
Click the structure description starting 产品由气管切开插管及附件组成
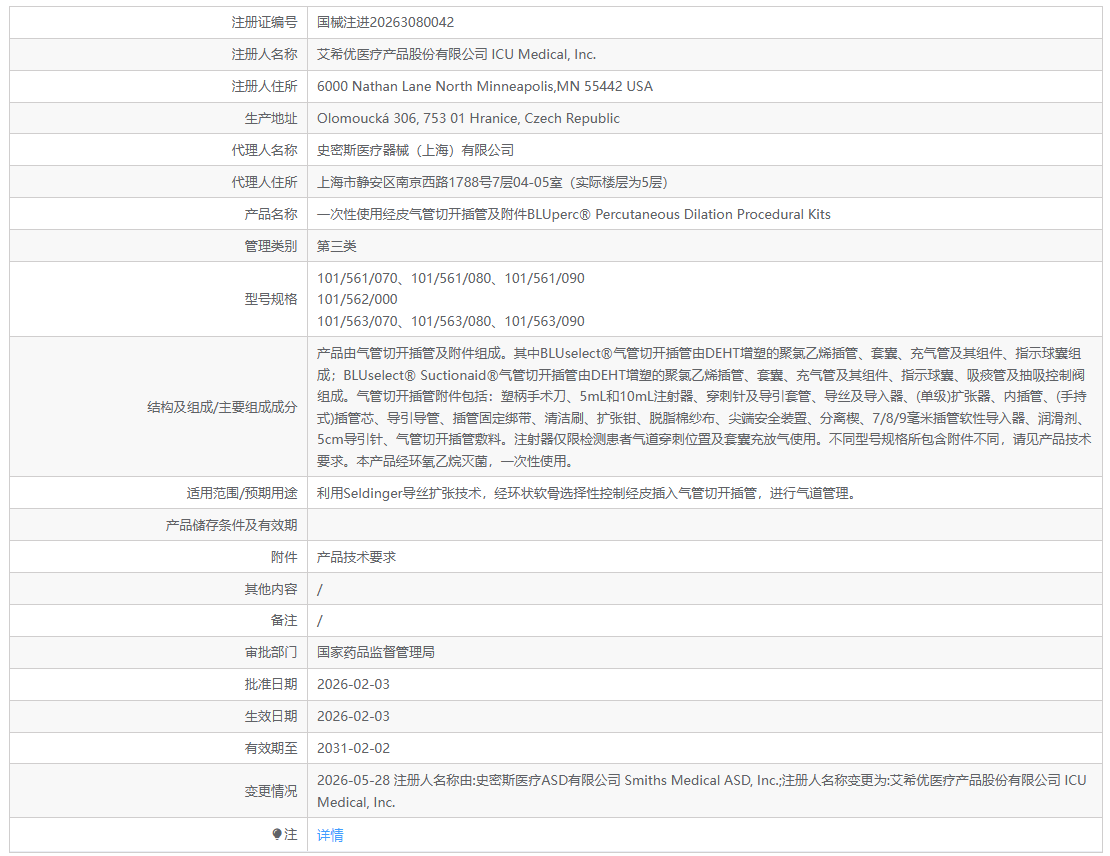pyautogui.click(x=704, y=407)
